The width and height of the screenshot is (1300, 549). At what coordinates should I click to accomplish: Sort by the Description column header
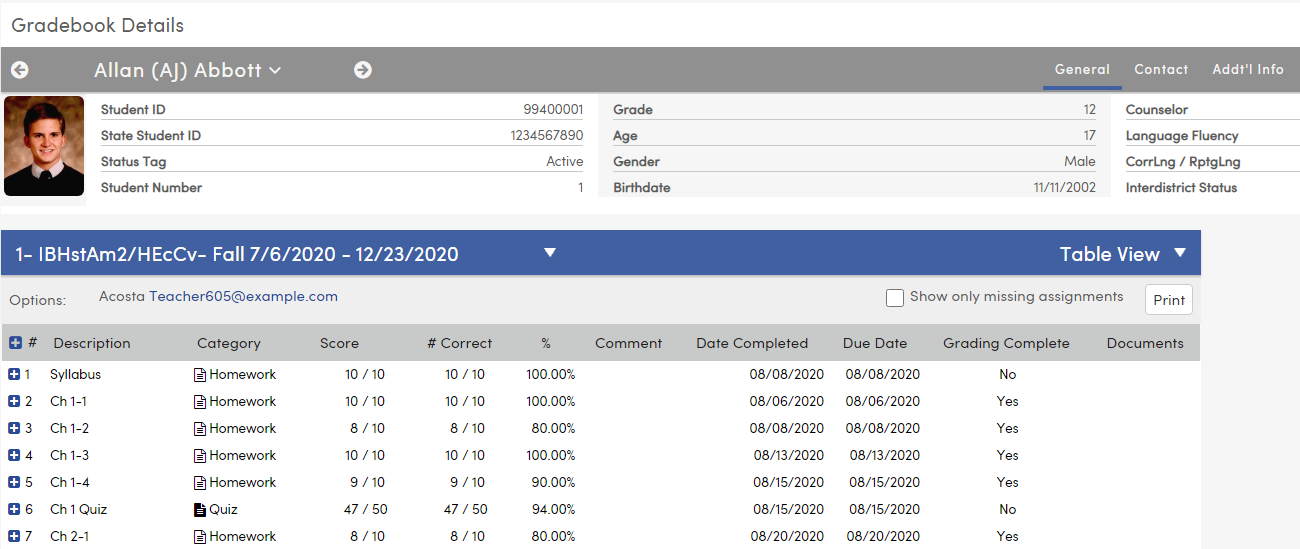coord(92,343)
